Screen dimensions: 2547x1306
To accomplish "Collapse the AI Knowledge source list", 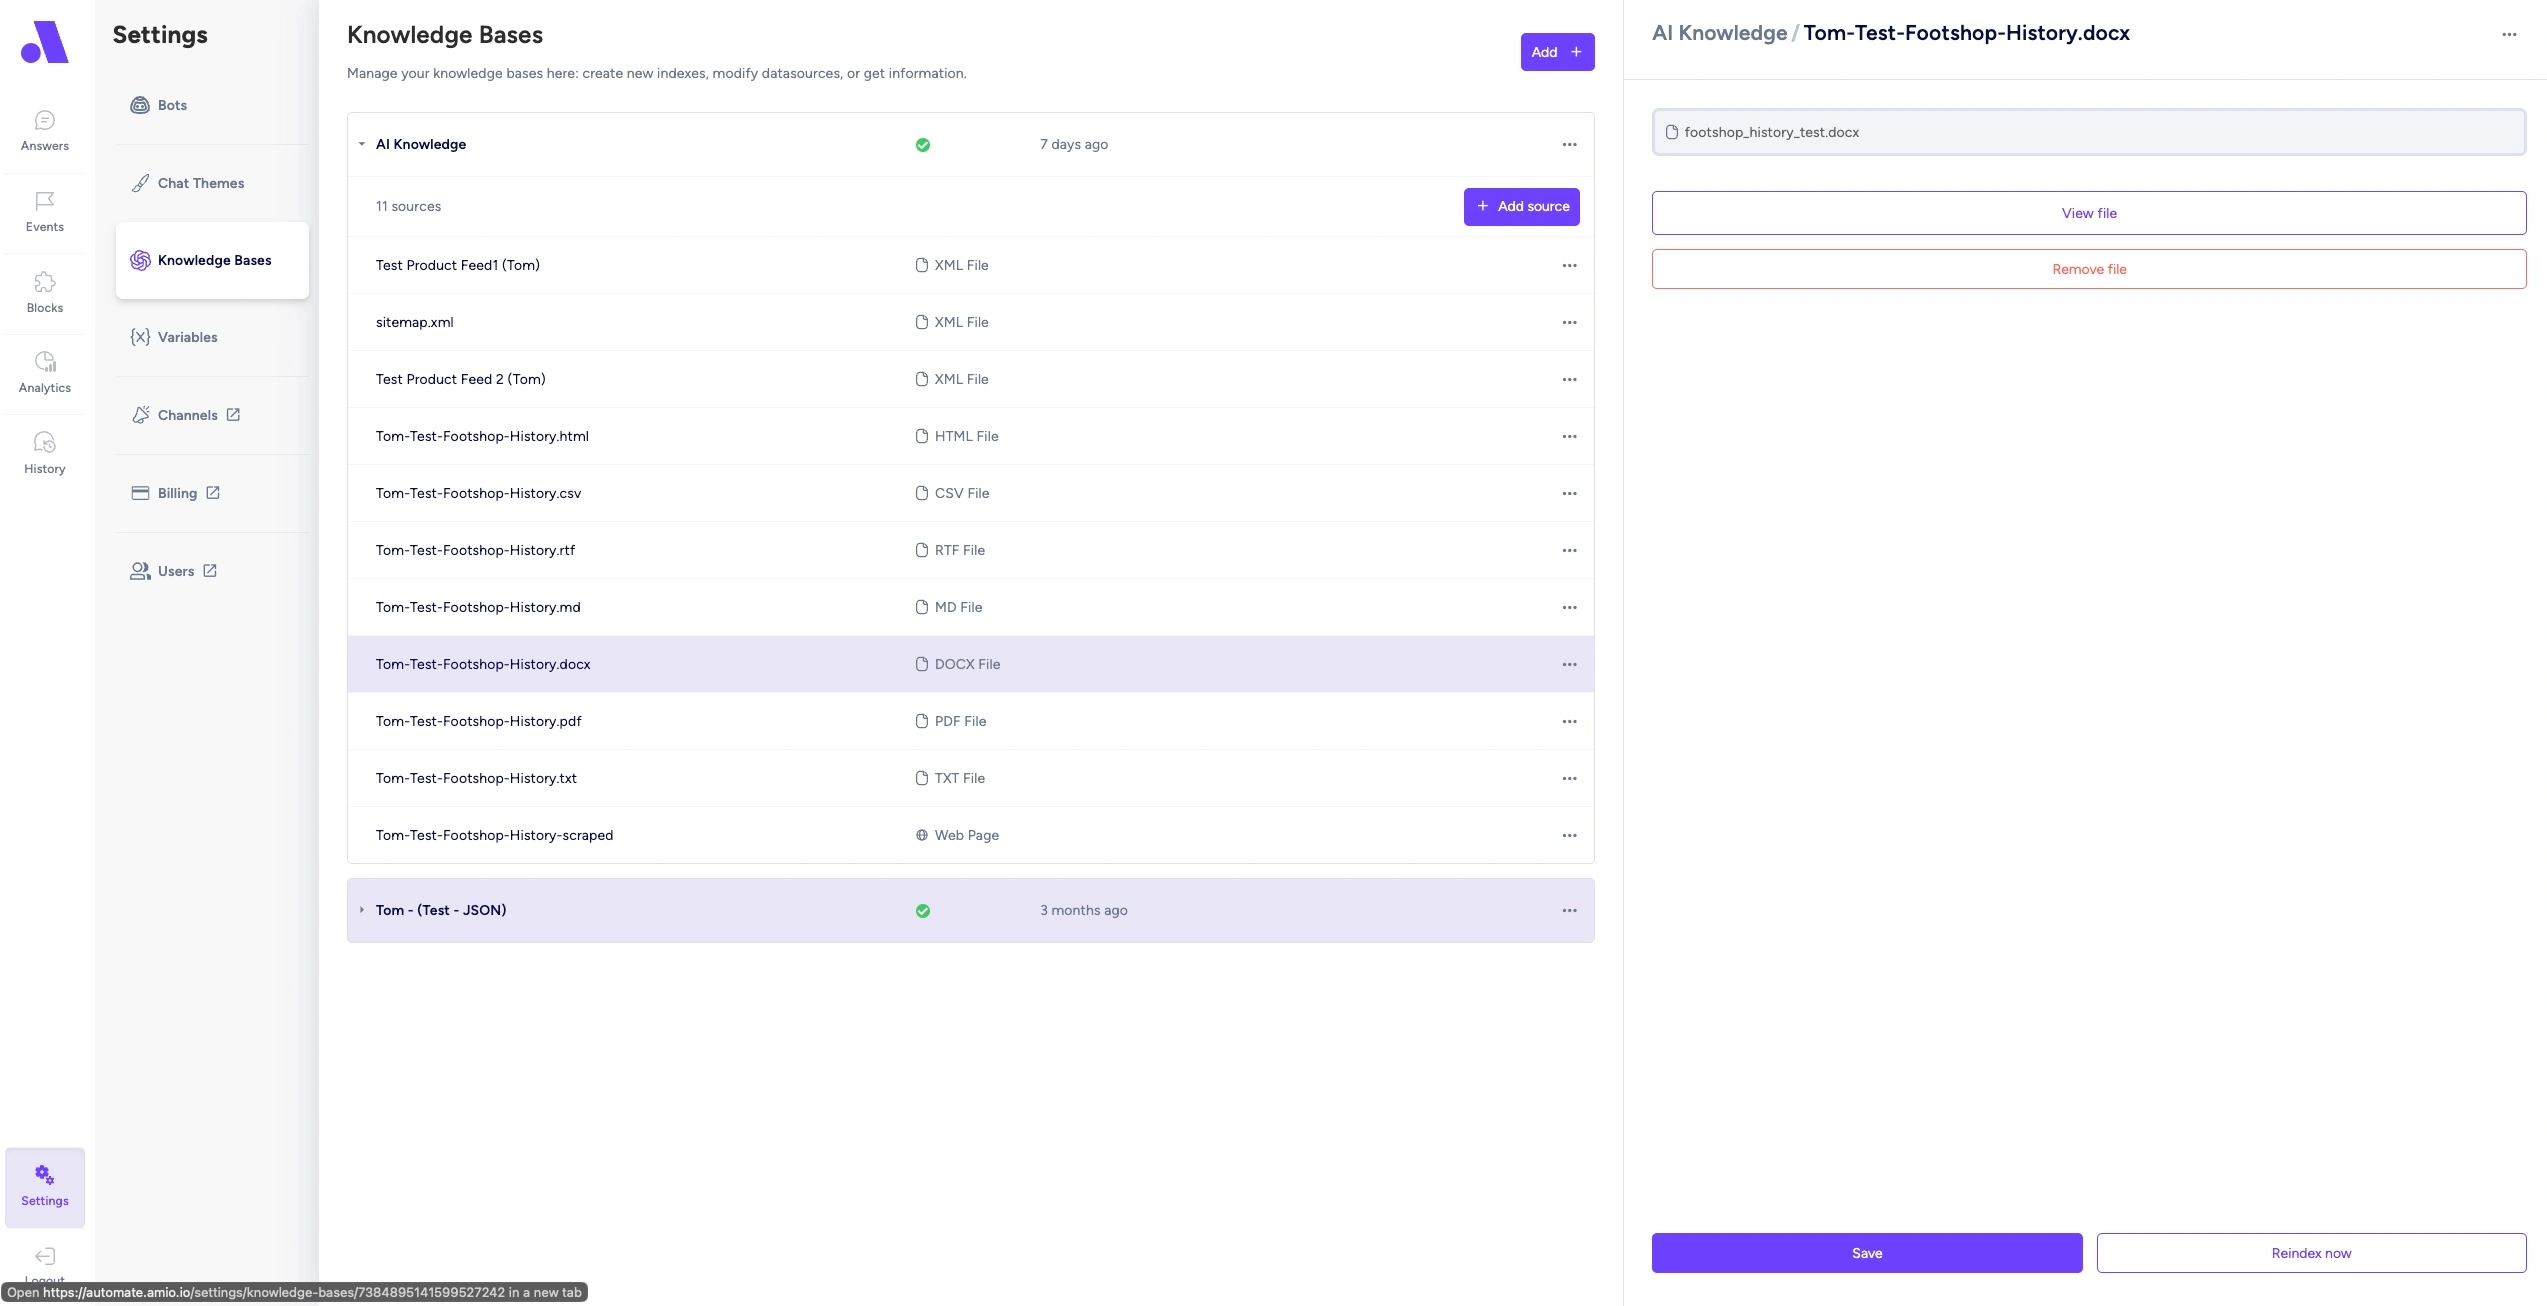I will pos(362,145).
